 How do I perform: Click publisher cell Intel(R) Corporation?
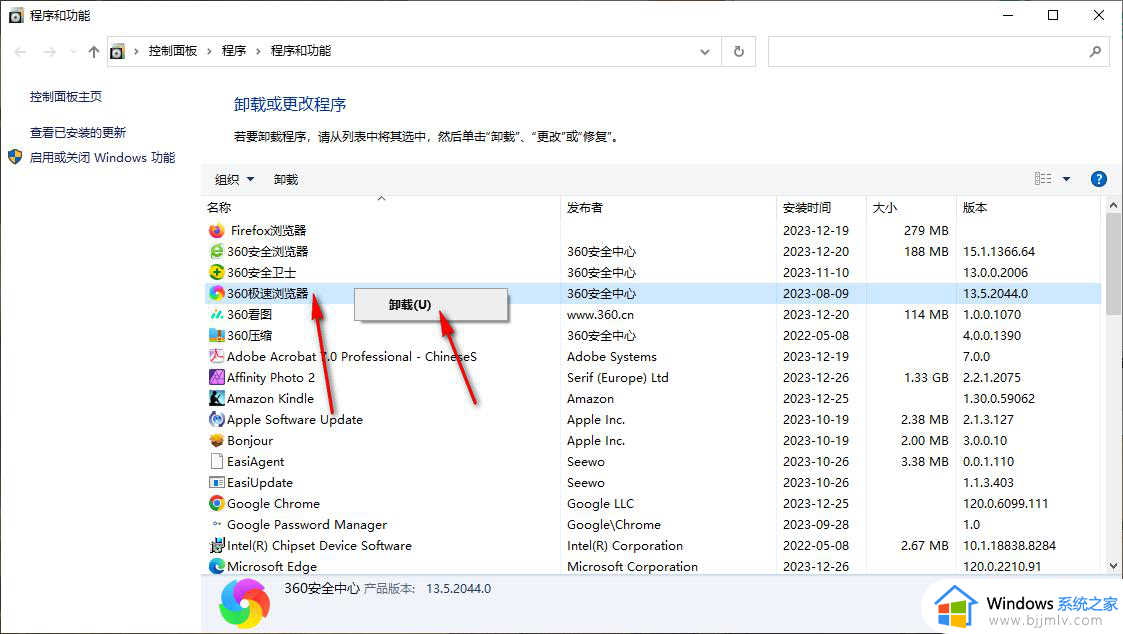(x=625, y=546)
